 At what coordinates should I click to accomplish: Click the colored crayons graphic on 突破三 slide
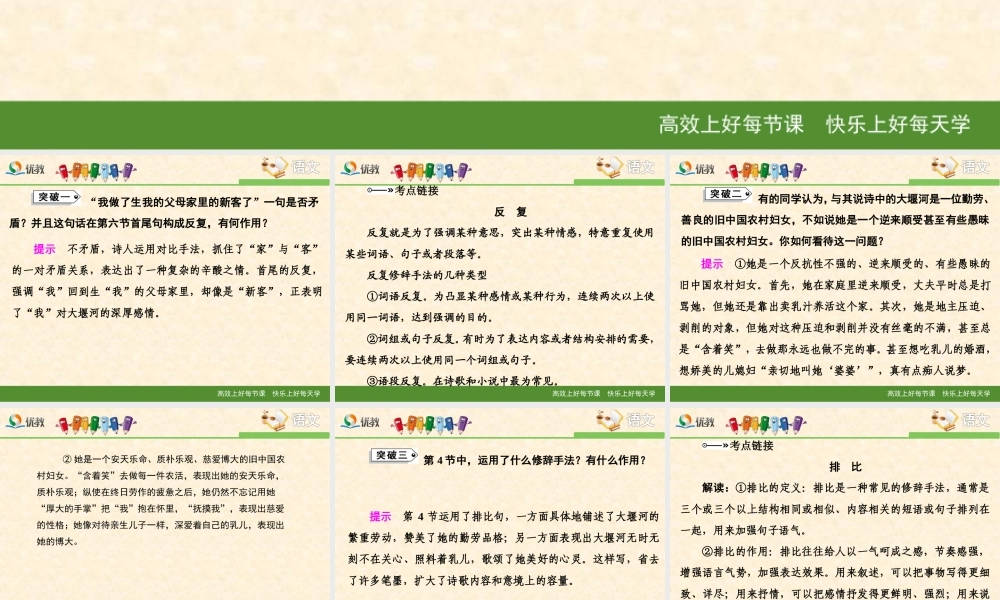click(x=431, y=424)
